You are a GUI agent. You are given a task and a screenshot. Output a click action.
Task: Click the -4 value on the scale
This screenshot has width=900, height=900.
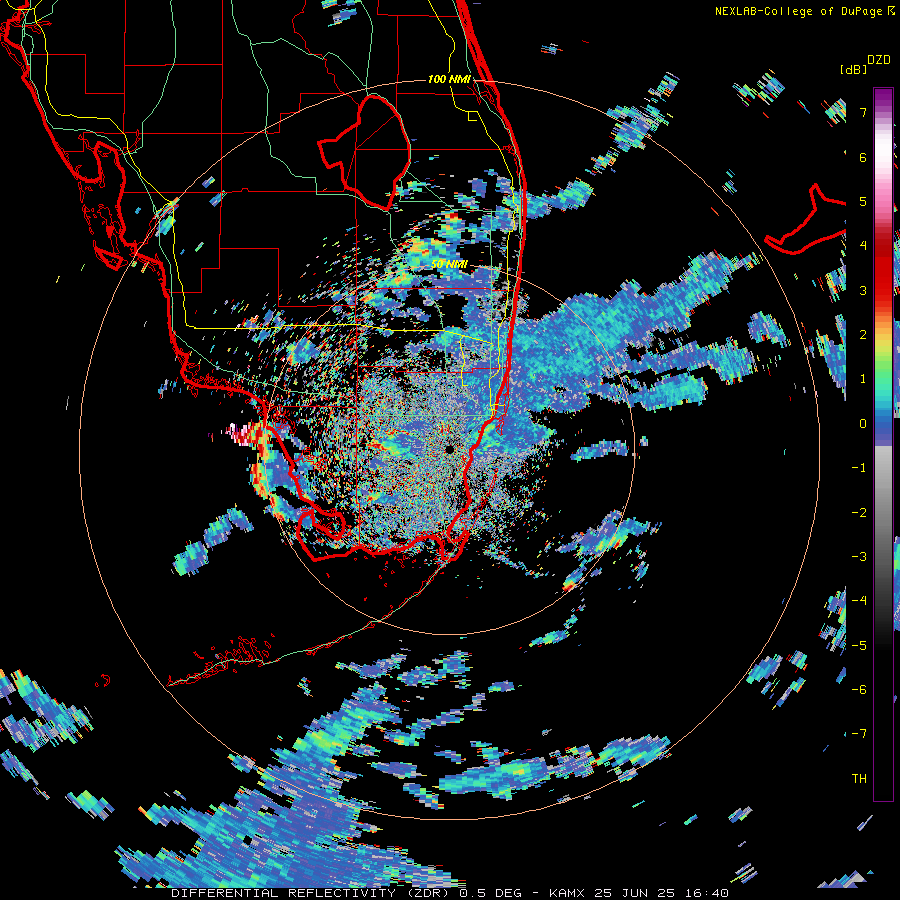[x=859, y=600]
